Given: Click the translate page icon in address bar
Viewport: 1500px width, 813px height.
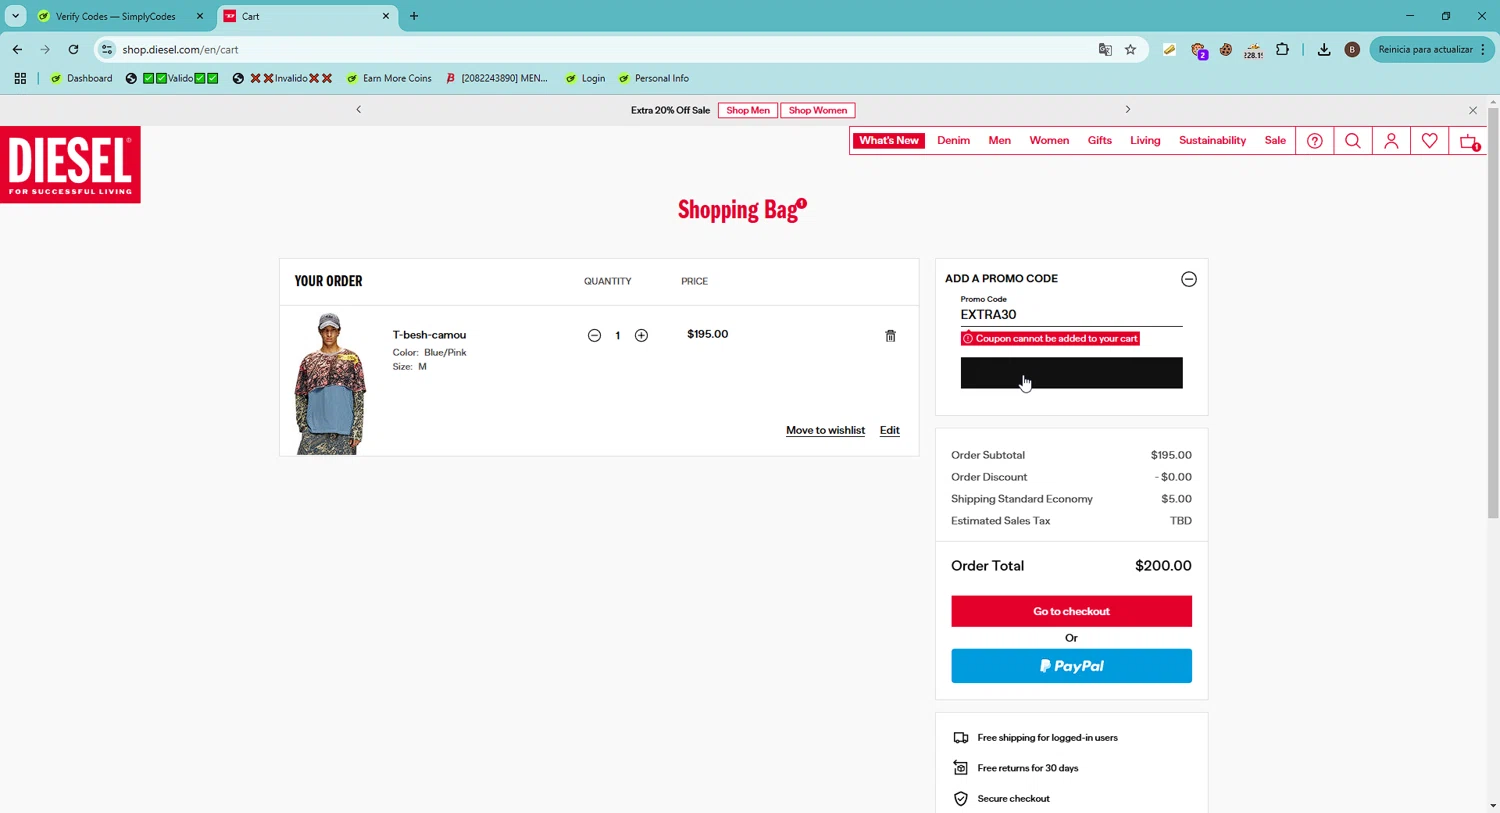Looking at the screenshot, I should (1105, 49).
